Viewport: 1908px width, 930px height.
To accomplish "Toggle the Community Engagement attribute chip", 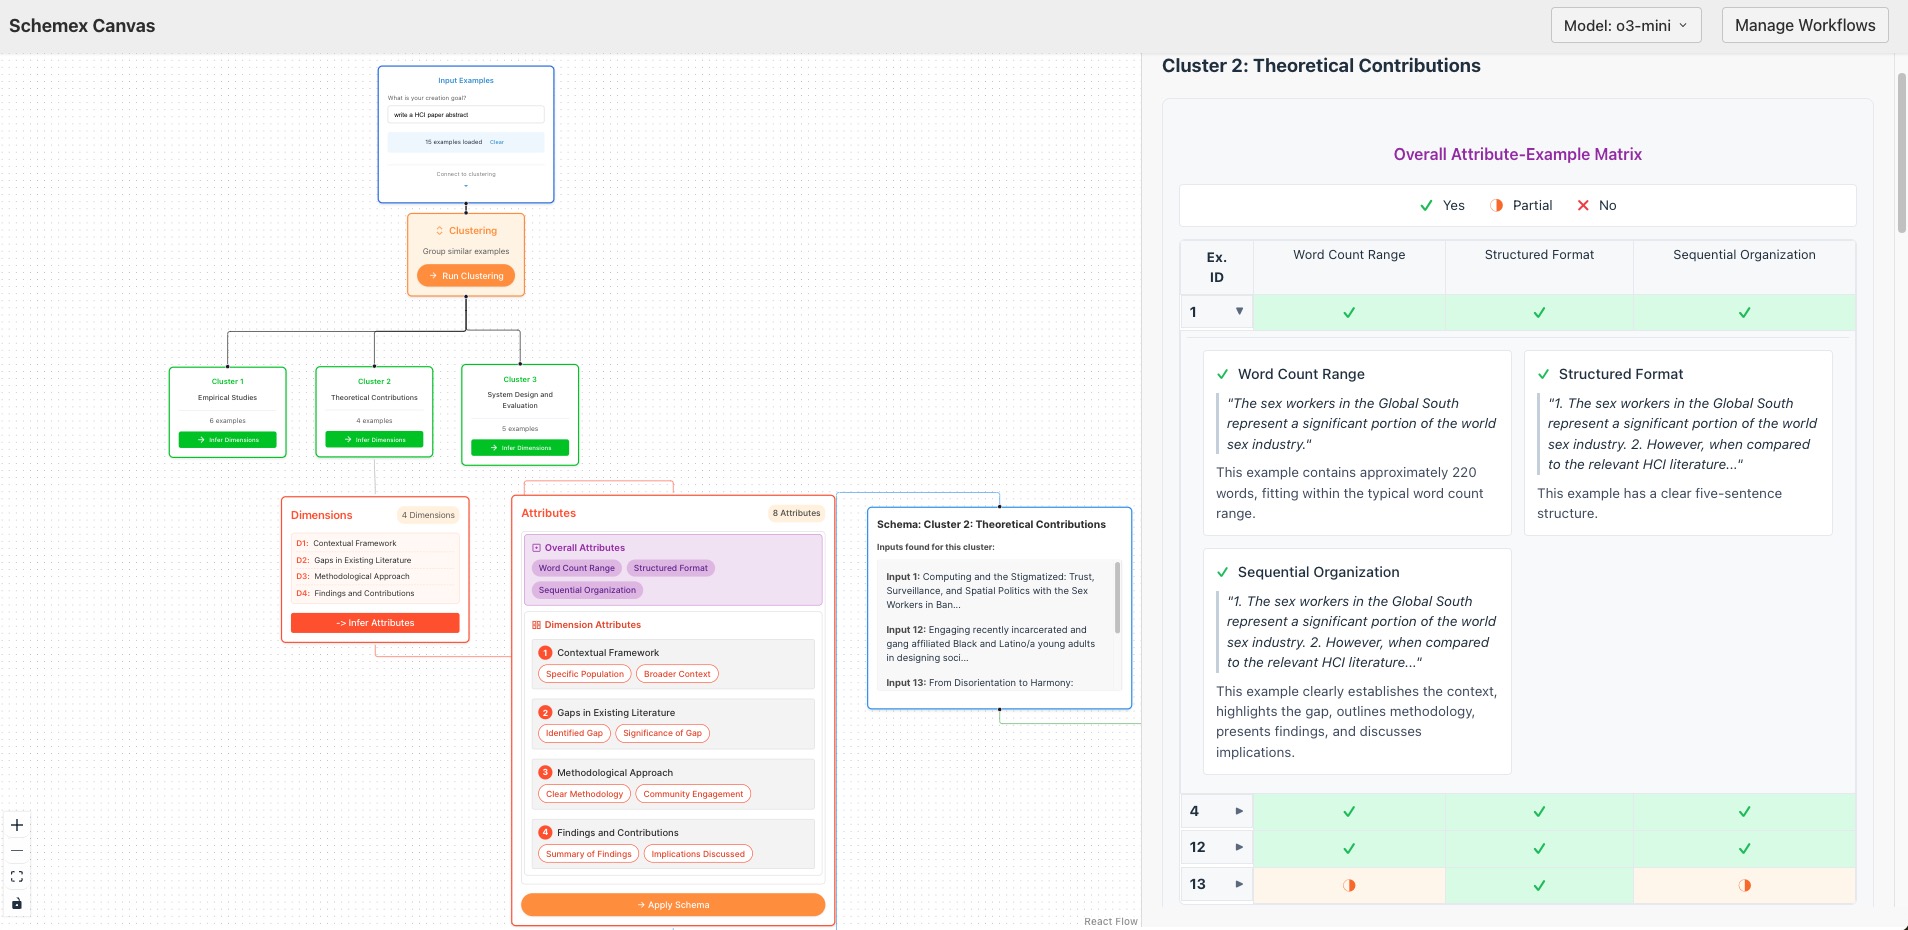I will [693, 794].
